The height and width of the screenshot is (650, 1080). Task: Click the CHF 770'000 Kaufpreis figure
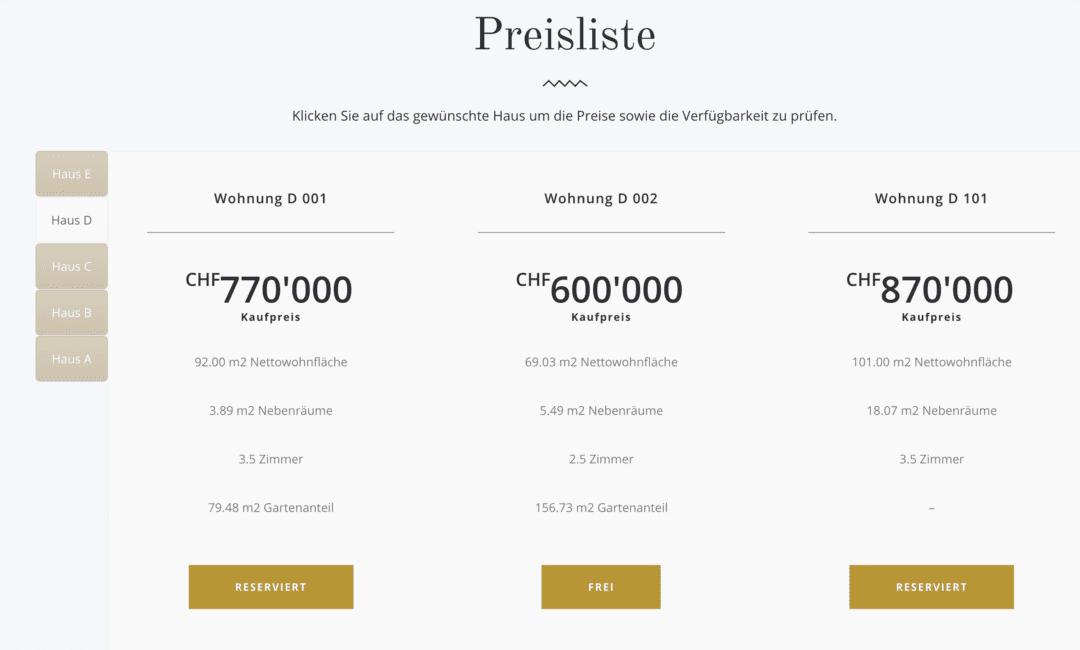270,289
